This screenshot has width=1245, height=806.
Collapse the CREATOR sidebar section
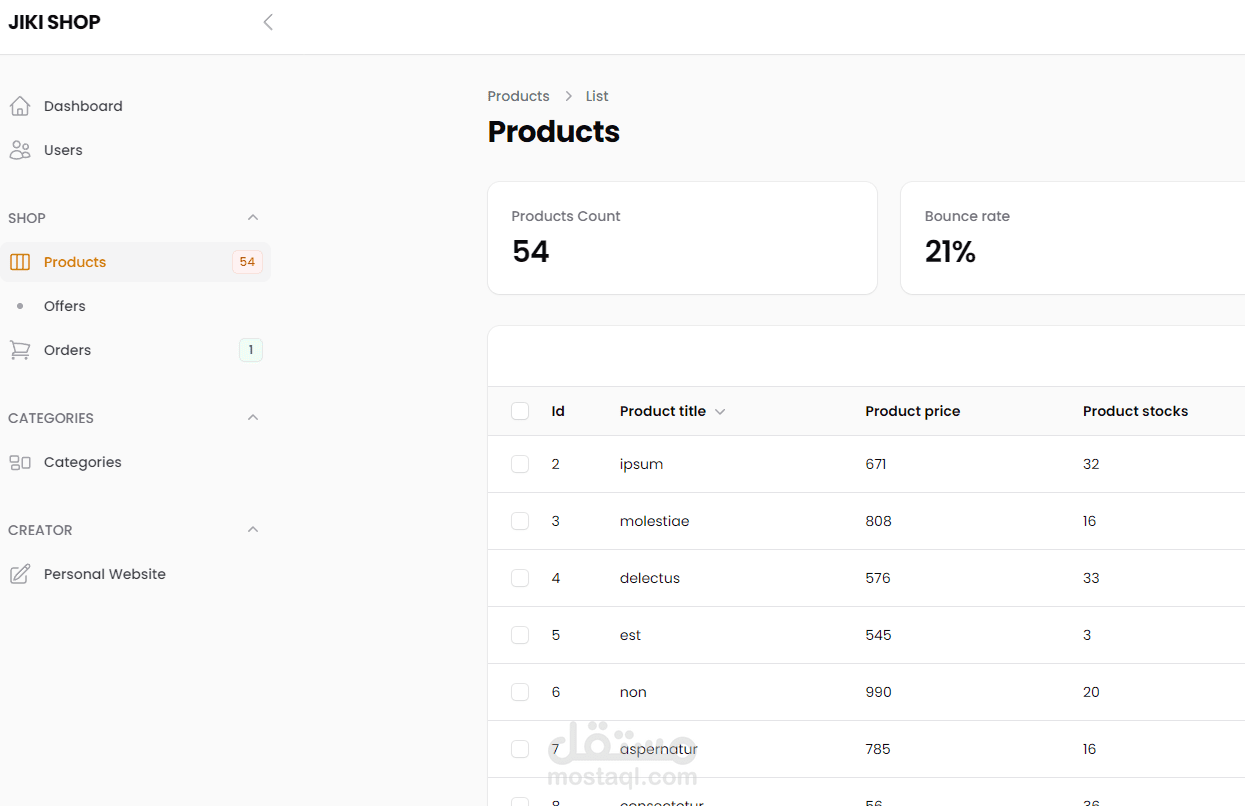pos(253,530)
